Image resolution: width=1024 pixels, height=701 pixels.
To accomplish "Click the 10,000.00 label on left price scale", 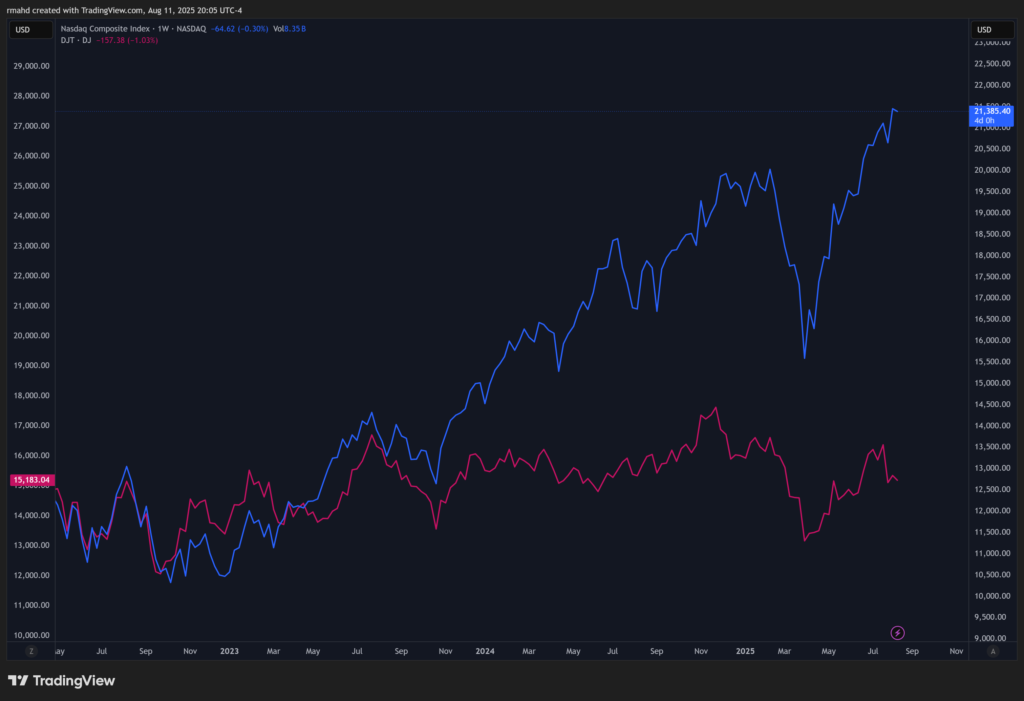I will pyautogui.click(x=31, y=635).
